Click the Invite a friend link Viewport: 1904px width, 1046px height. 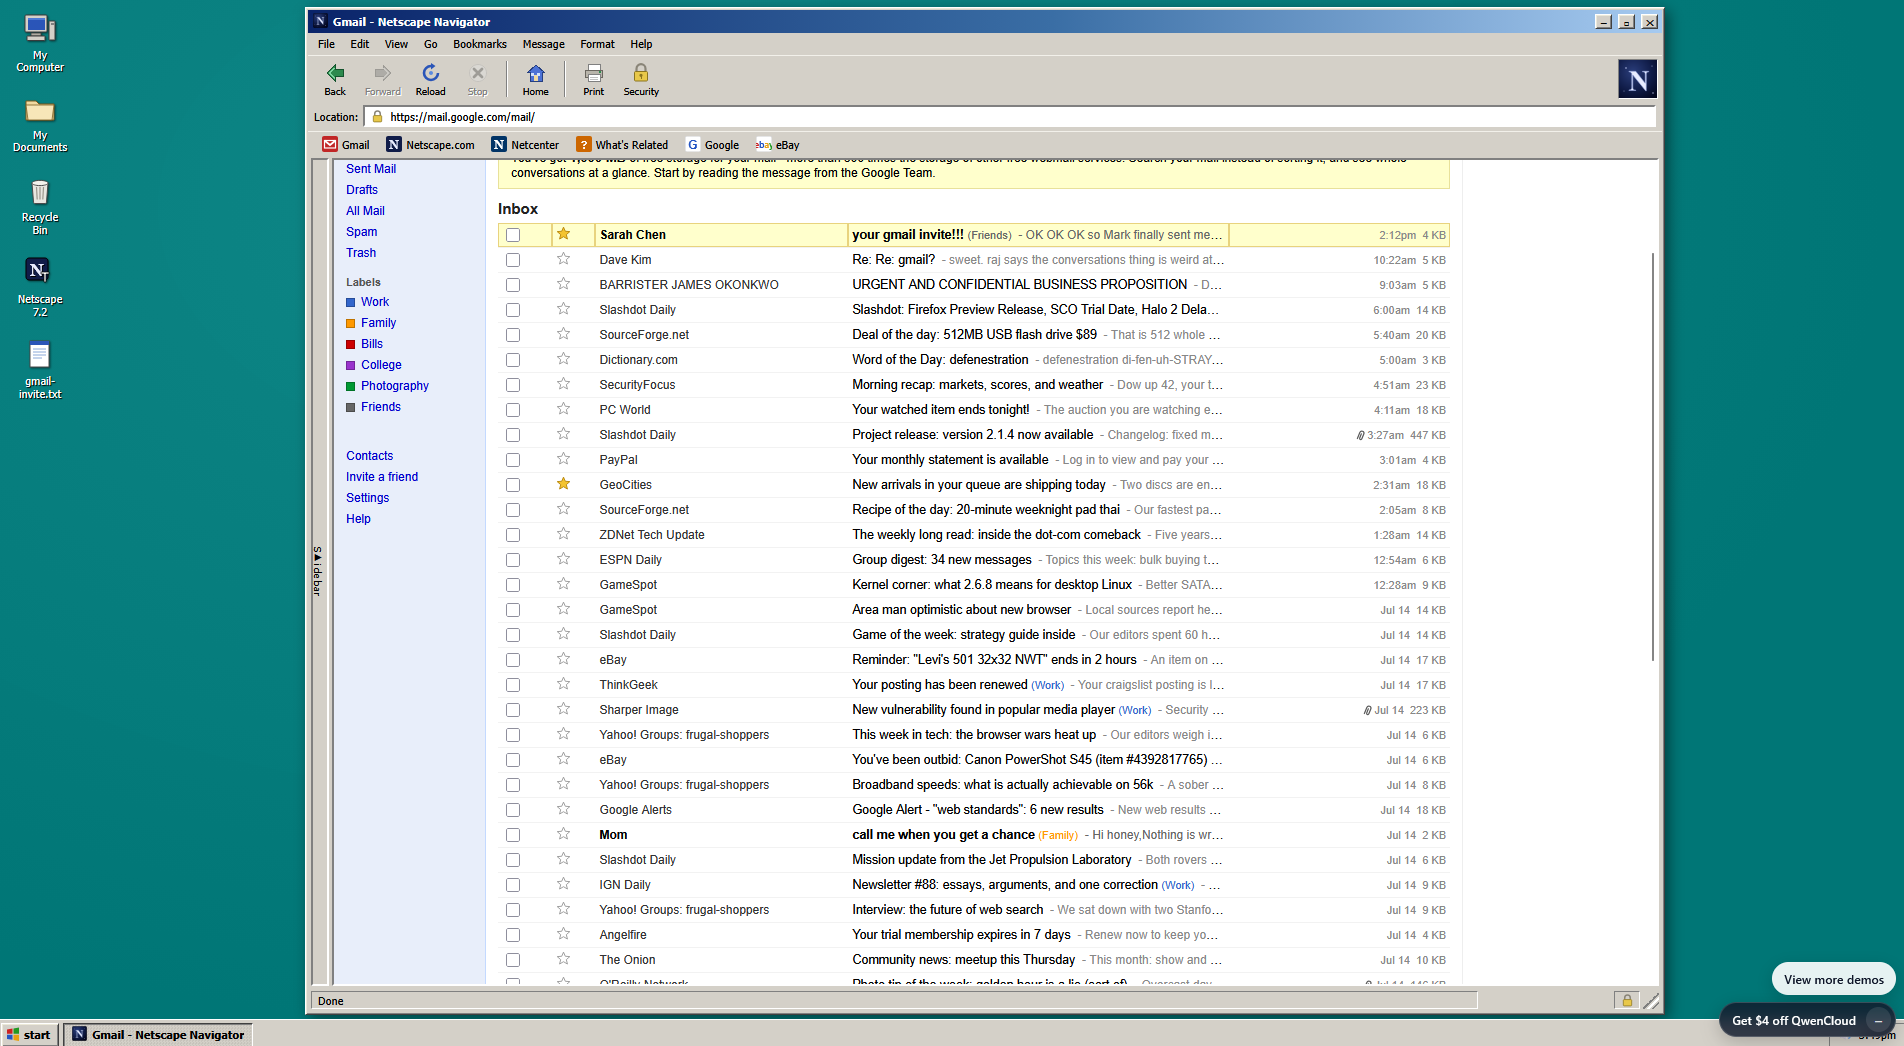[382, 477]
